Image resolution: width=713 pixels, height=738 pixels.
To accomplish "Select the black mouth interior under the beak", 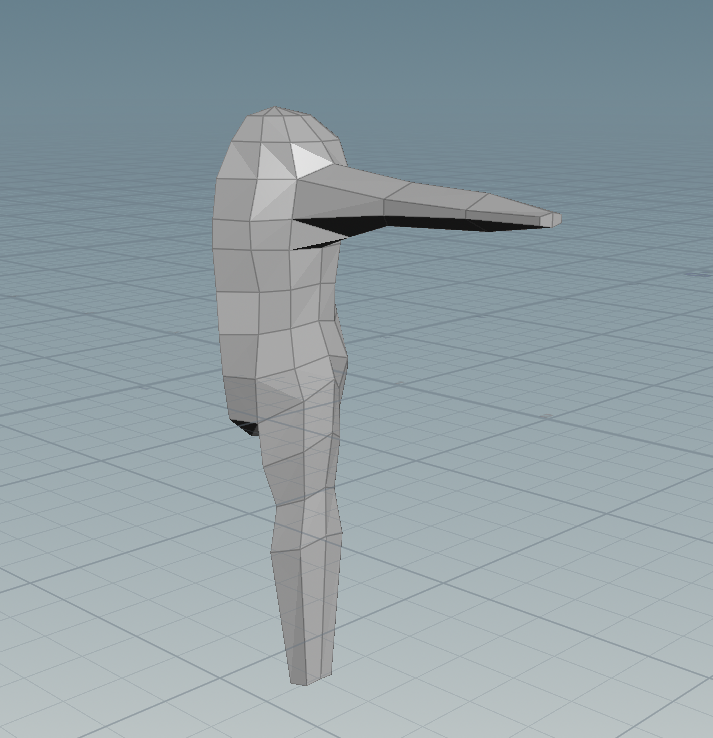I will (x=419, y=225).
